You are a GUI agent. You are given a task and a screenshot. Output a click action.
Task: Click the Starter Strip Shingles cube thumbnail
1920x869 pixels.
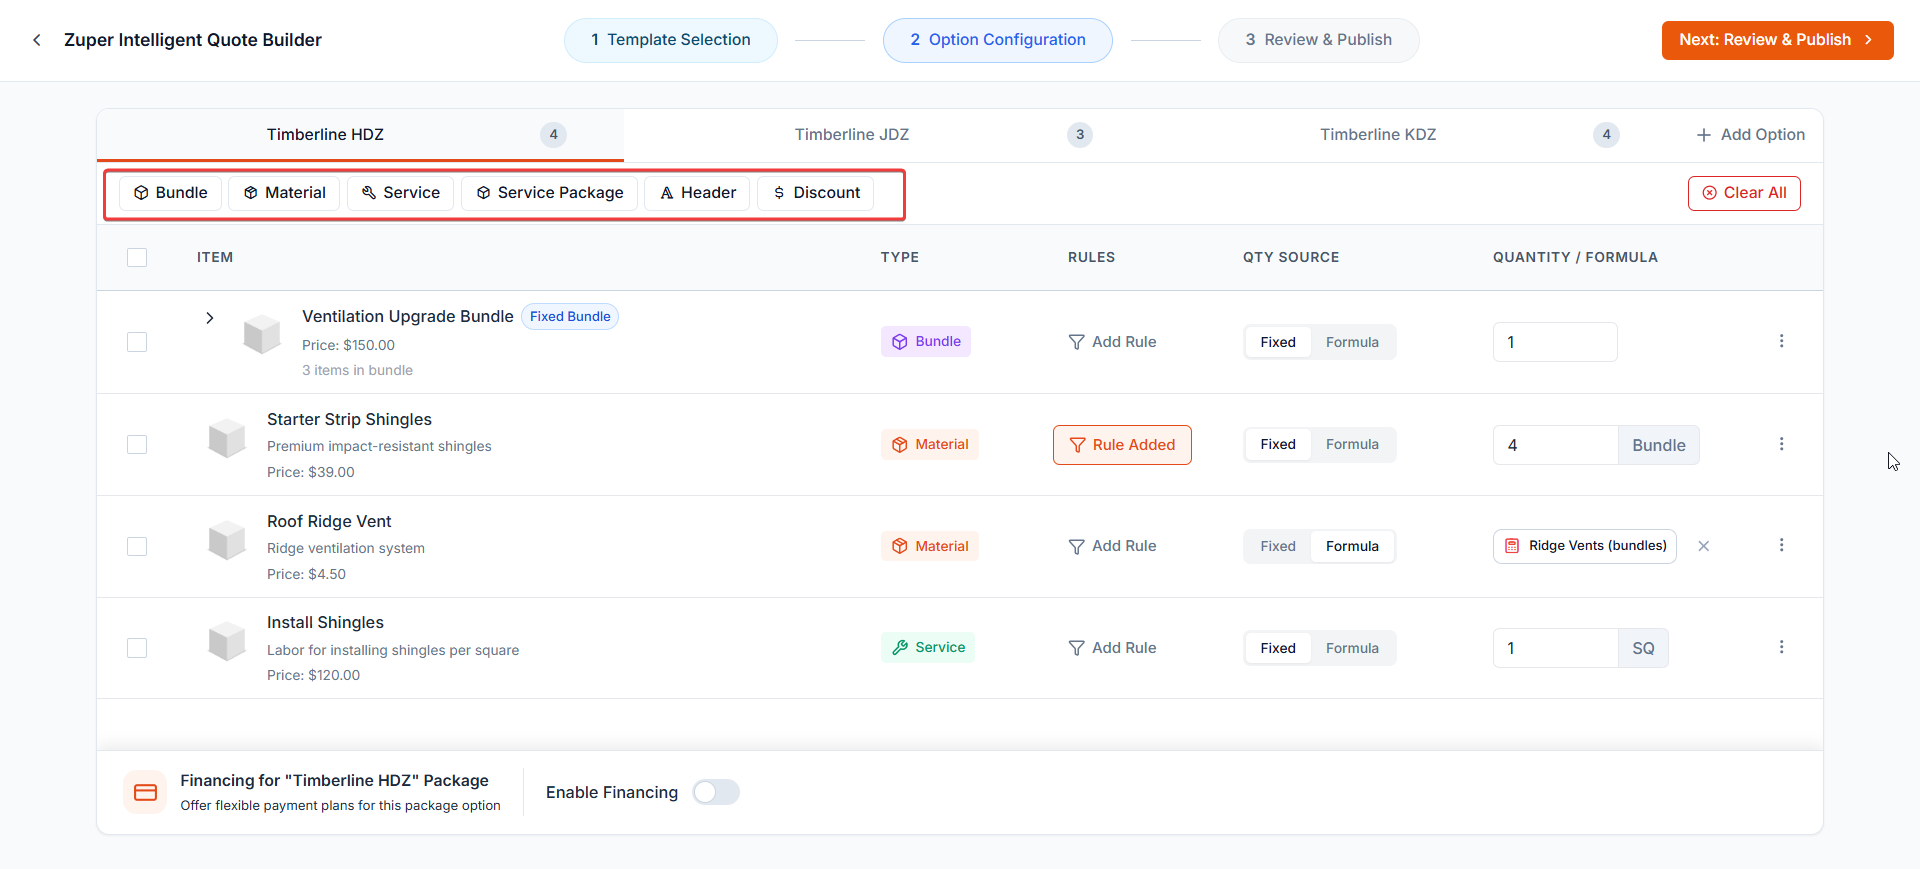point(227,438)
